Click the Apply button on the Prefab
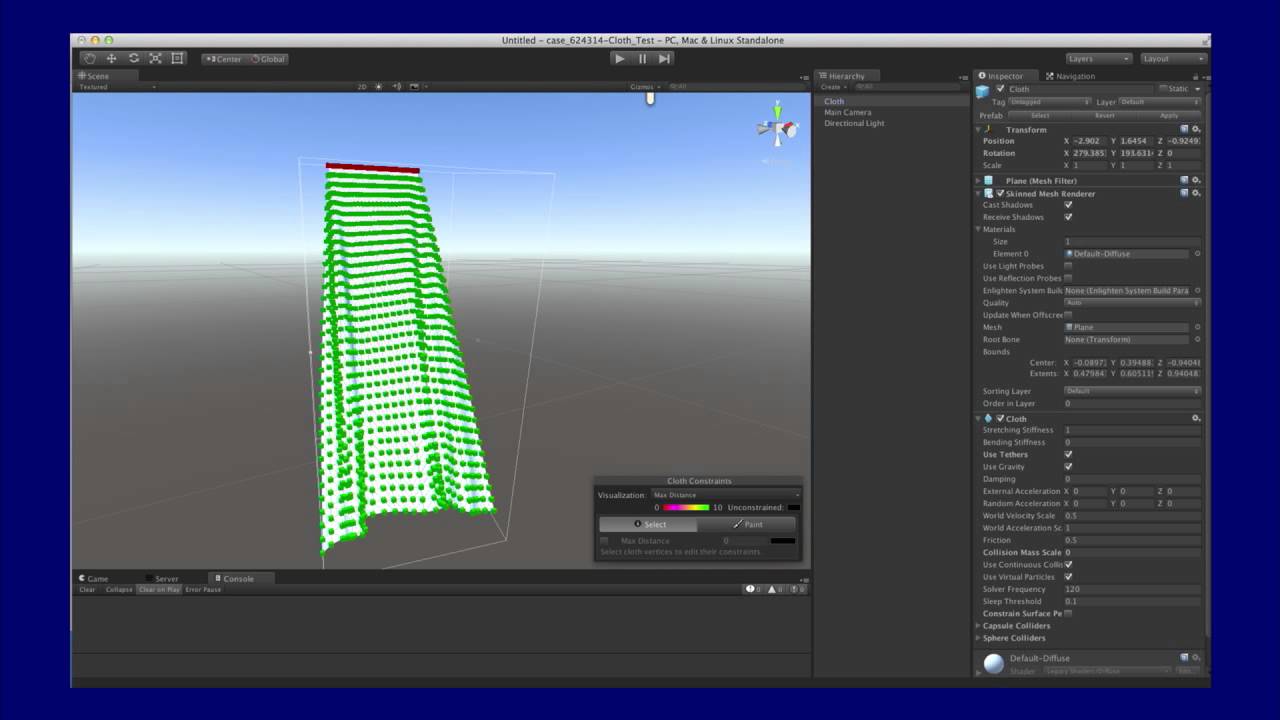The image size is (1280, 720). [1168, 115]
